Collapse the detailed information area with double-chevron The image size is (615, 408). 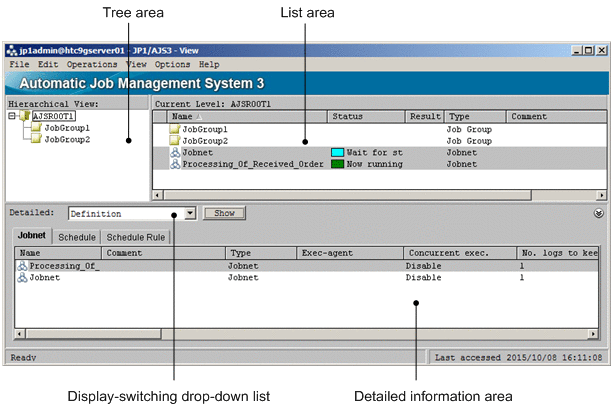tap(599, 213)
